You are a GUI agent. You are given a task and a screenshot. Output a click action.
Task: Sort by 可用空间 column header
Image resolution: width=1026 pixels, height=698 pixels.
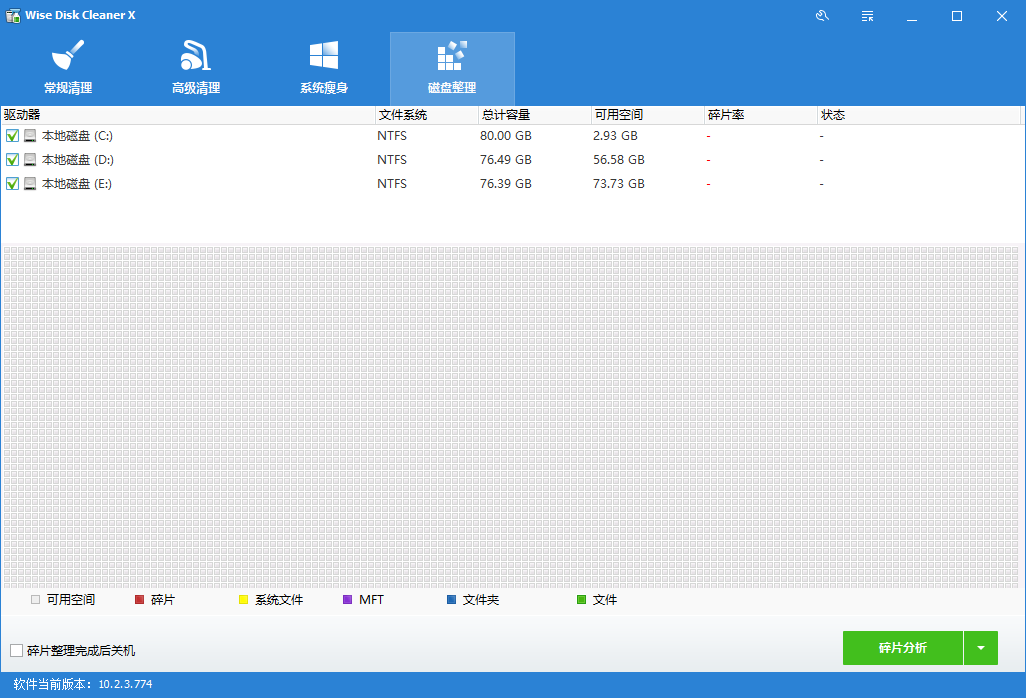pos(618,115)
